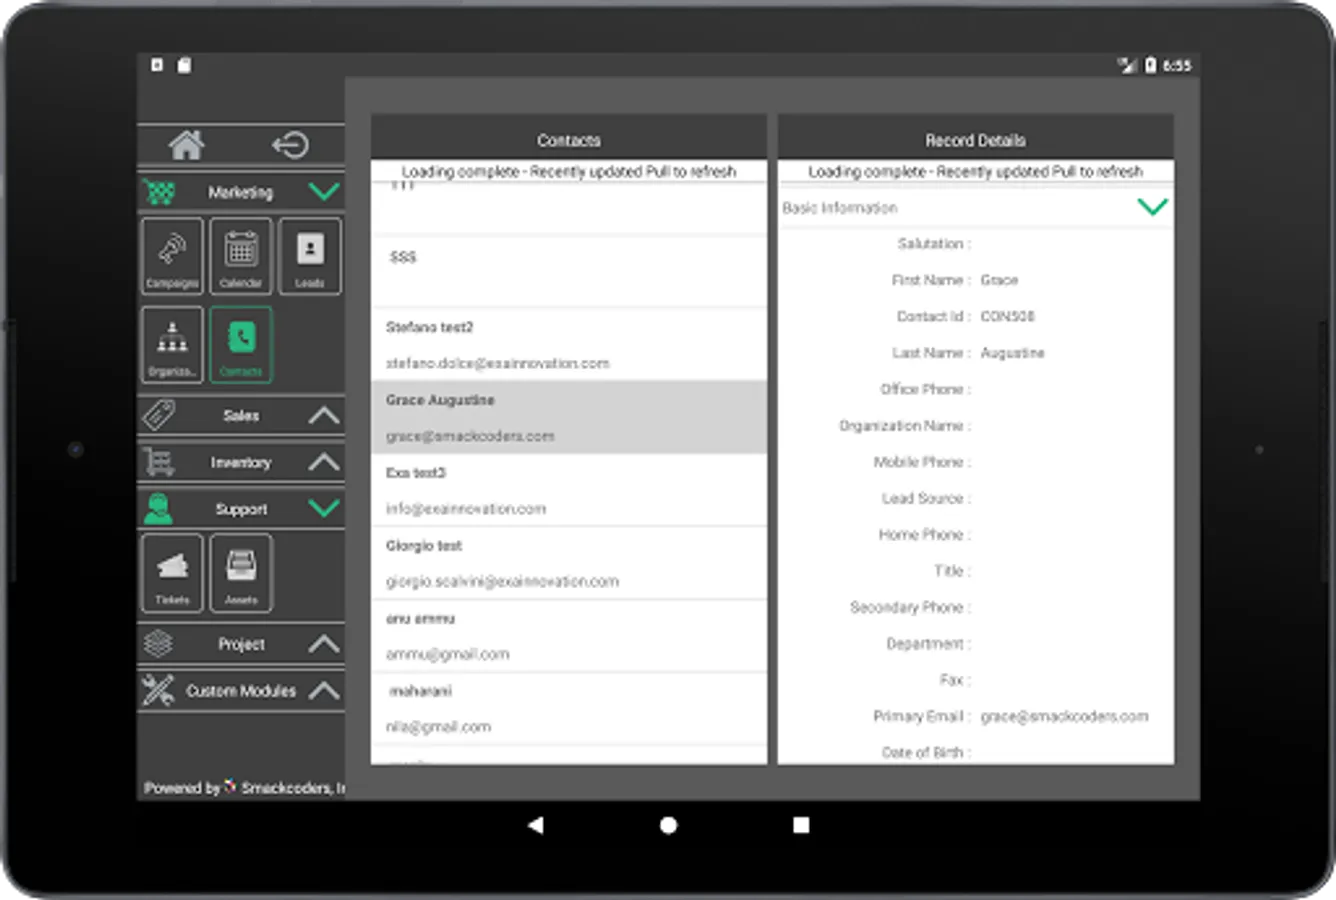1336x900 pixels.
Task: Go to the Home icon in sidebar
Action: click(x=187, y=145)
